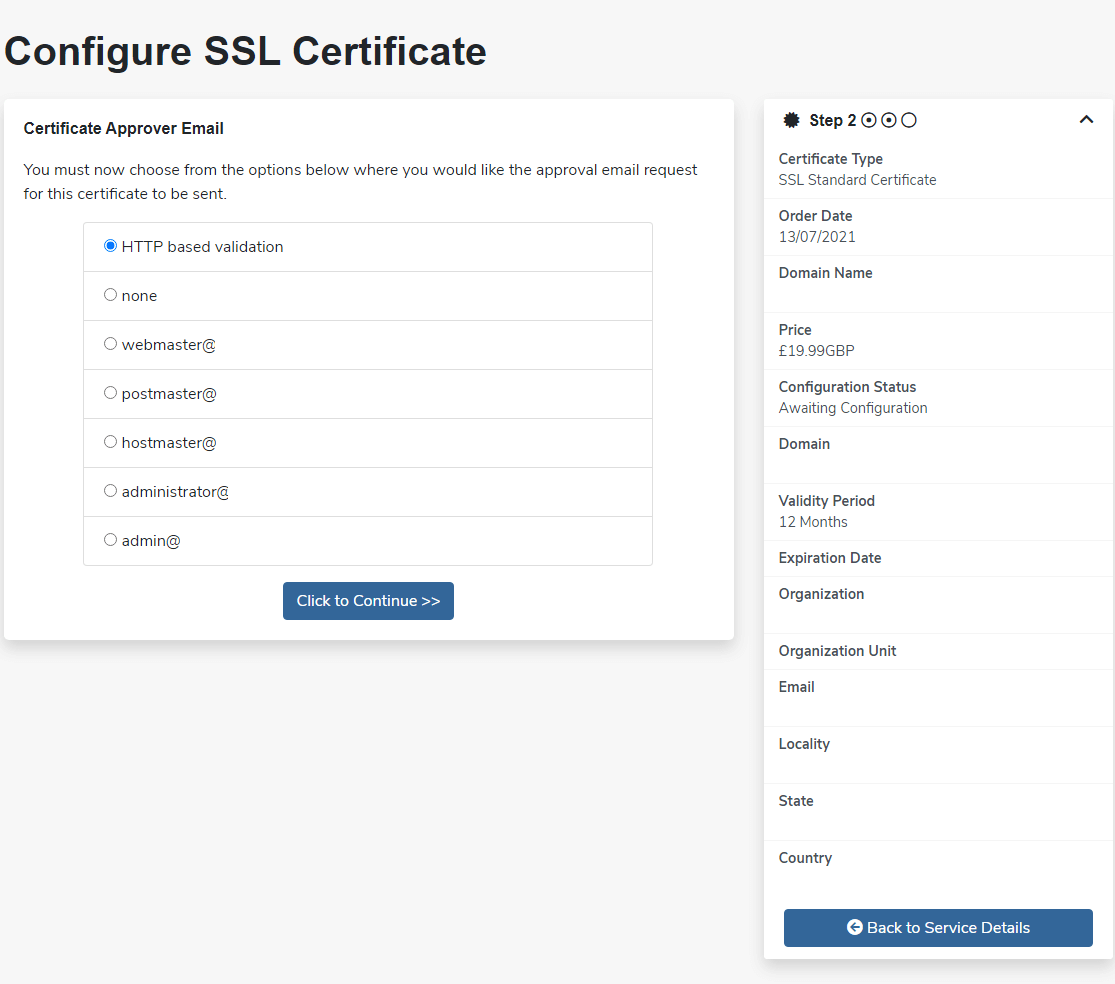Choose the none validation option
1115x984 pixels.
click(110, 294)
